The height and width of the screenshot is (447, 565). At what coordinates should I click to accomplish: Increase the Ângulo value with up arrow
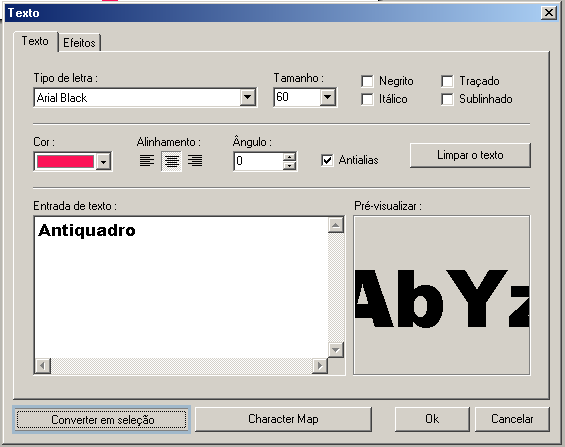pyautogui.click(x=289, y=157)
